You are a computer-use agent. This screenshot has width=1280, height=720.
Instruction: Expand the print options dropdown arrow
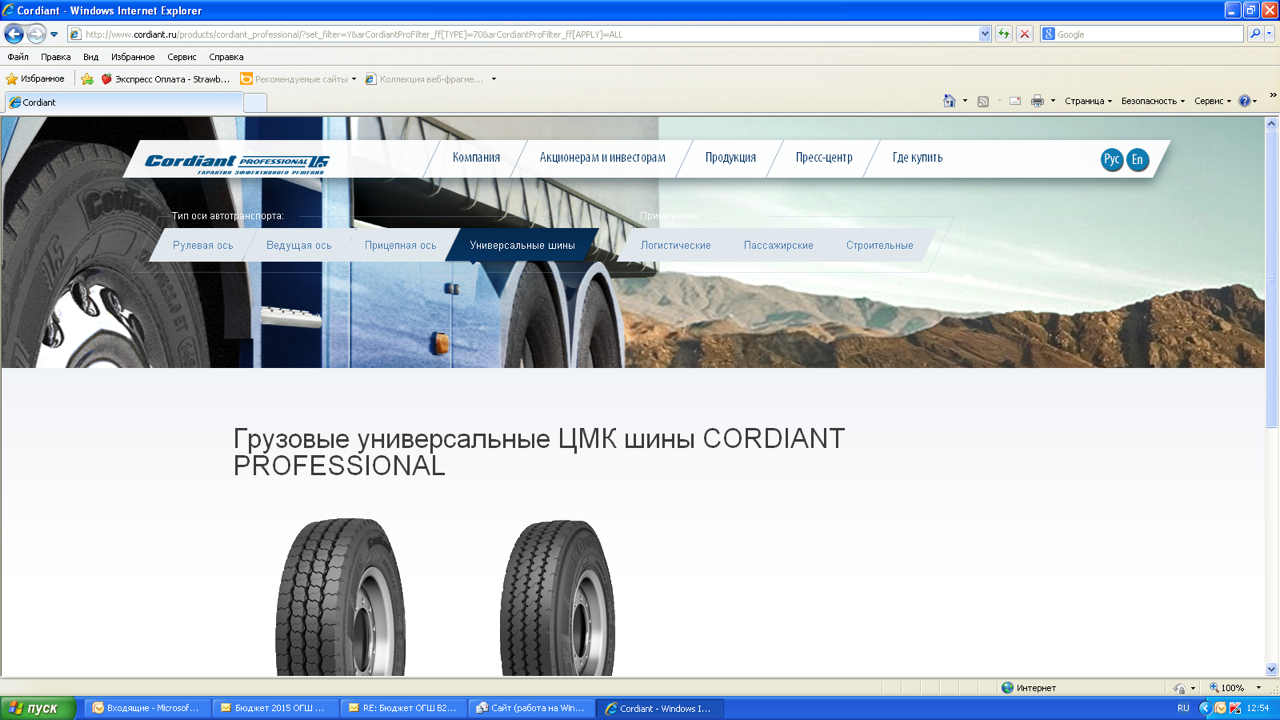click(1053, 101)
